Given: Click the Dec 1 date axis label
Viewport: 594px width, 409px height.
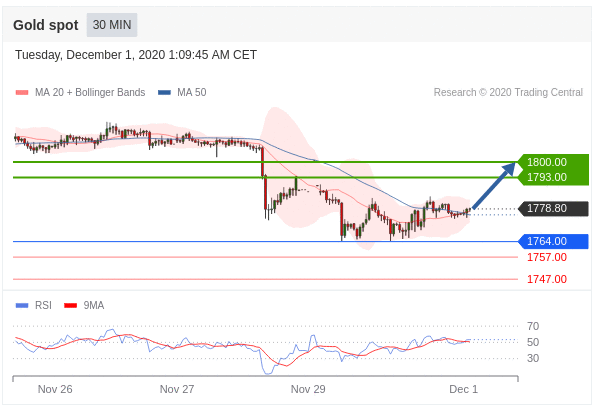Looking at the screenshot, I should pos(463,389).
